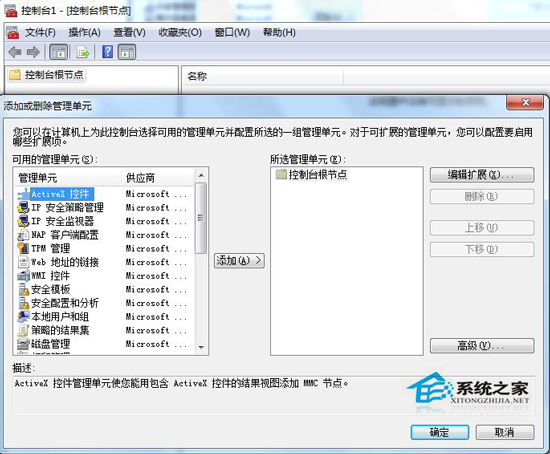Image resolution: width=550 pixels, height=454 pixels.
Task: Click the NAP 客户端配置 snap-in icon
Action: click(23, 235)
